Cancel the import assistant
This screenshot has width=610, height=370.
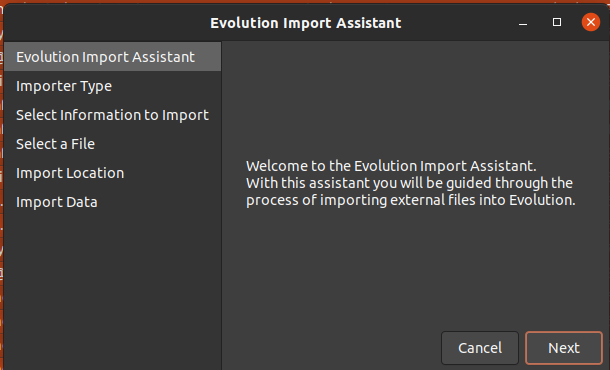[480, 348]
